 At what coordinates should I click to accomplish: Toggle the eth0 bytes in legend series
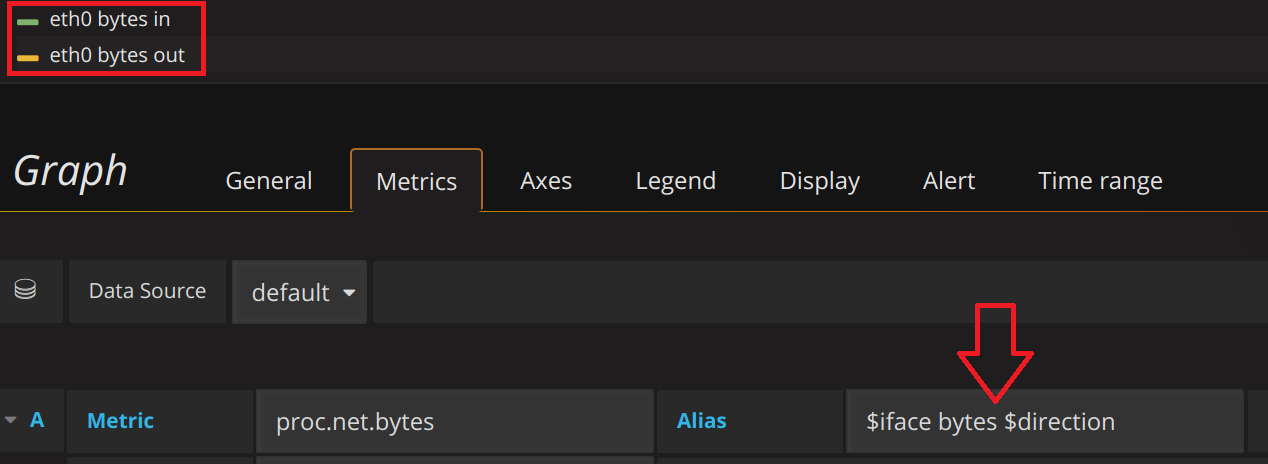[110, 20]
